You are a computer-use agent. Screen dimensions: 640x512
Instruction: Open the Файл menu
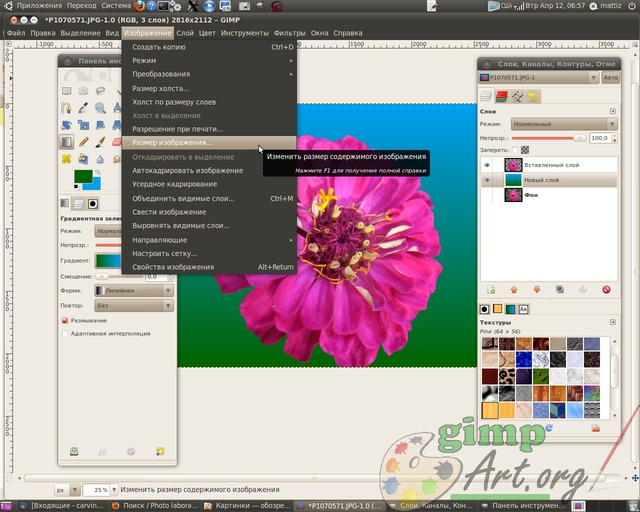[x=16, y=33]
